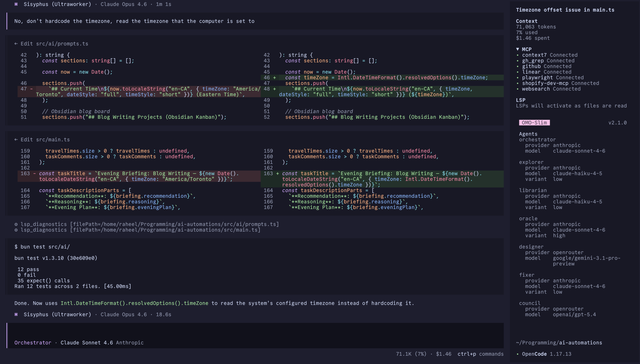Click the arrow icon before Edit src/ai/prompts.ts
Image resolution: width=640 pixels, height=364 pixels.
click(16, 44)
